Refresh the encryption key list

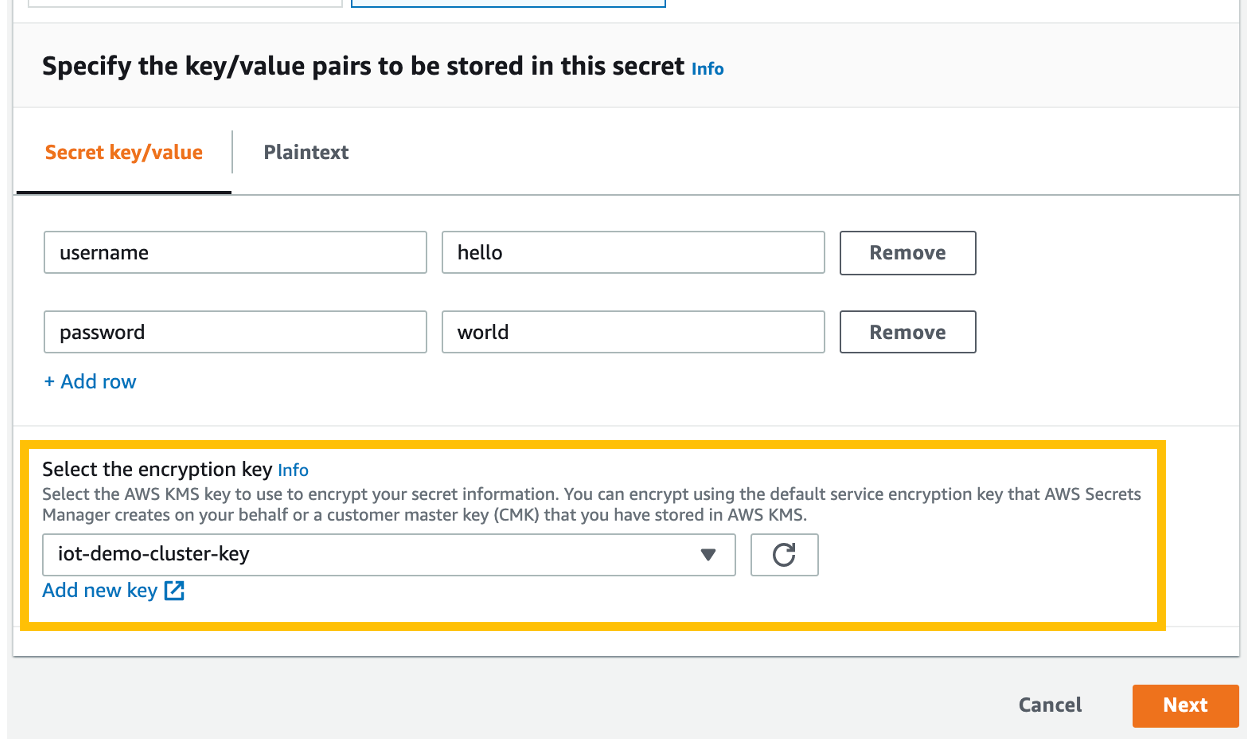(784, 554)
